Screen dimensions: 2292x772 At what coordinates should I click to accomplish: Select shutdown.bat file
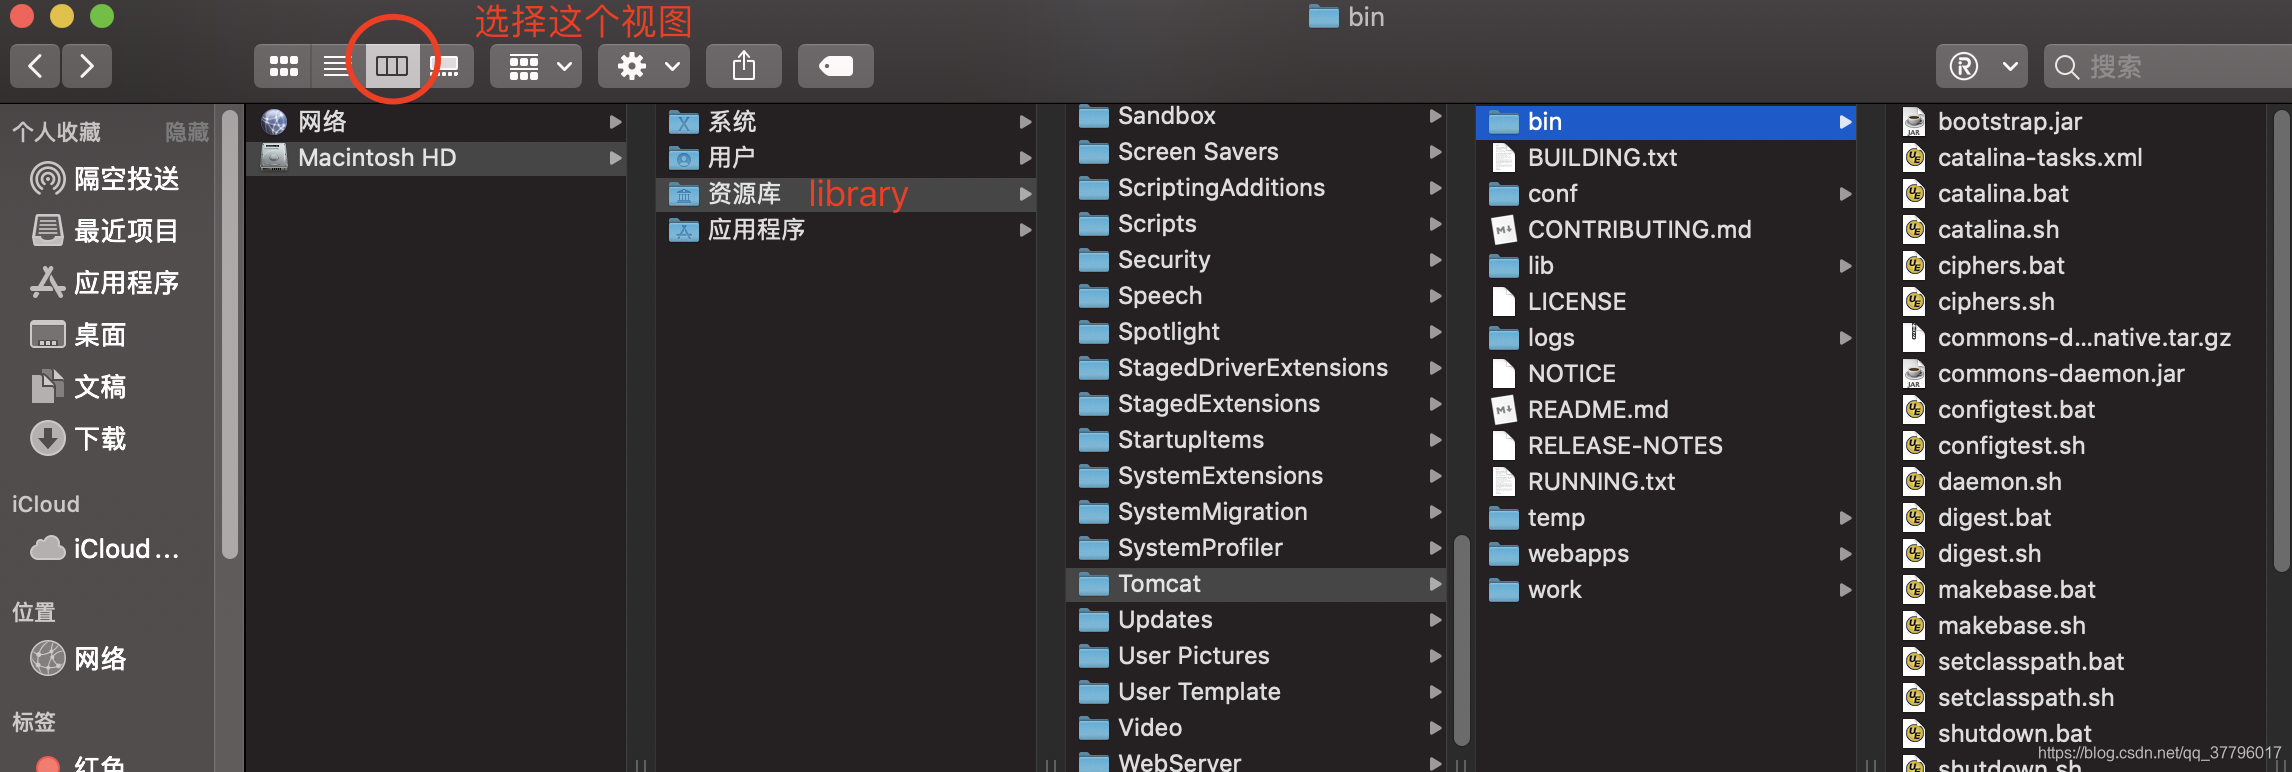2076,734
